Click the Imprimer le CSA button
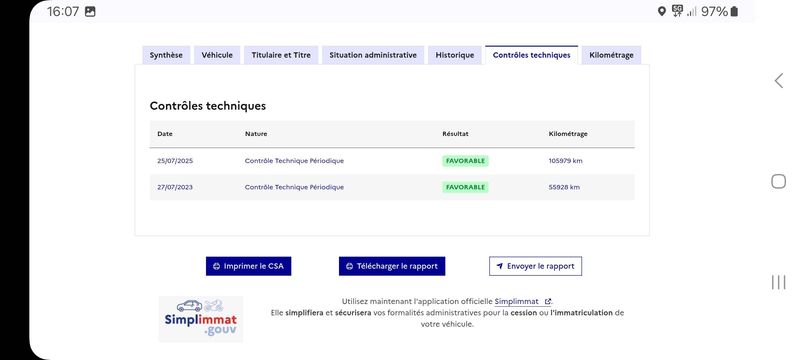 [248, 266]
